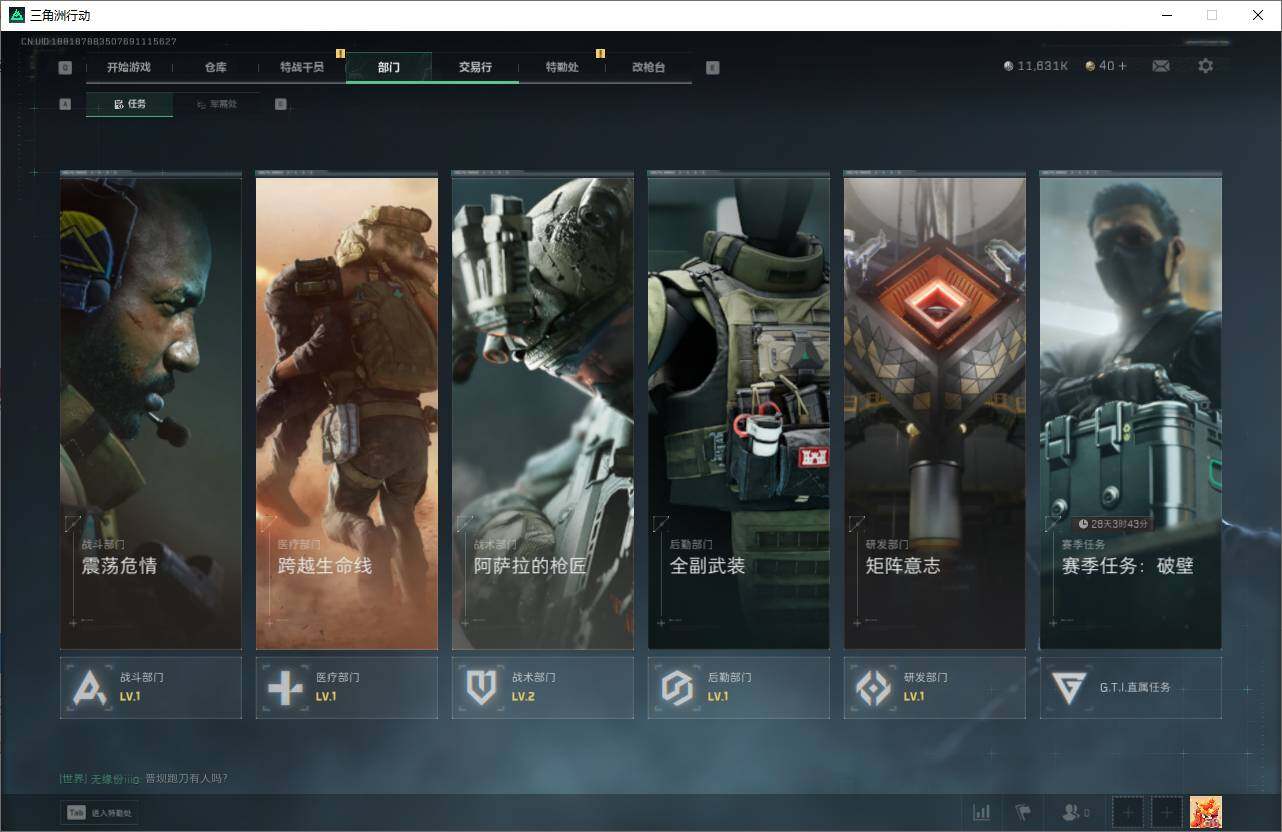The width and height of the screenshot is (1282, 832).
Task: Click the Q key previous-tab icon
Action: point(65,68)
